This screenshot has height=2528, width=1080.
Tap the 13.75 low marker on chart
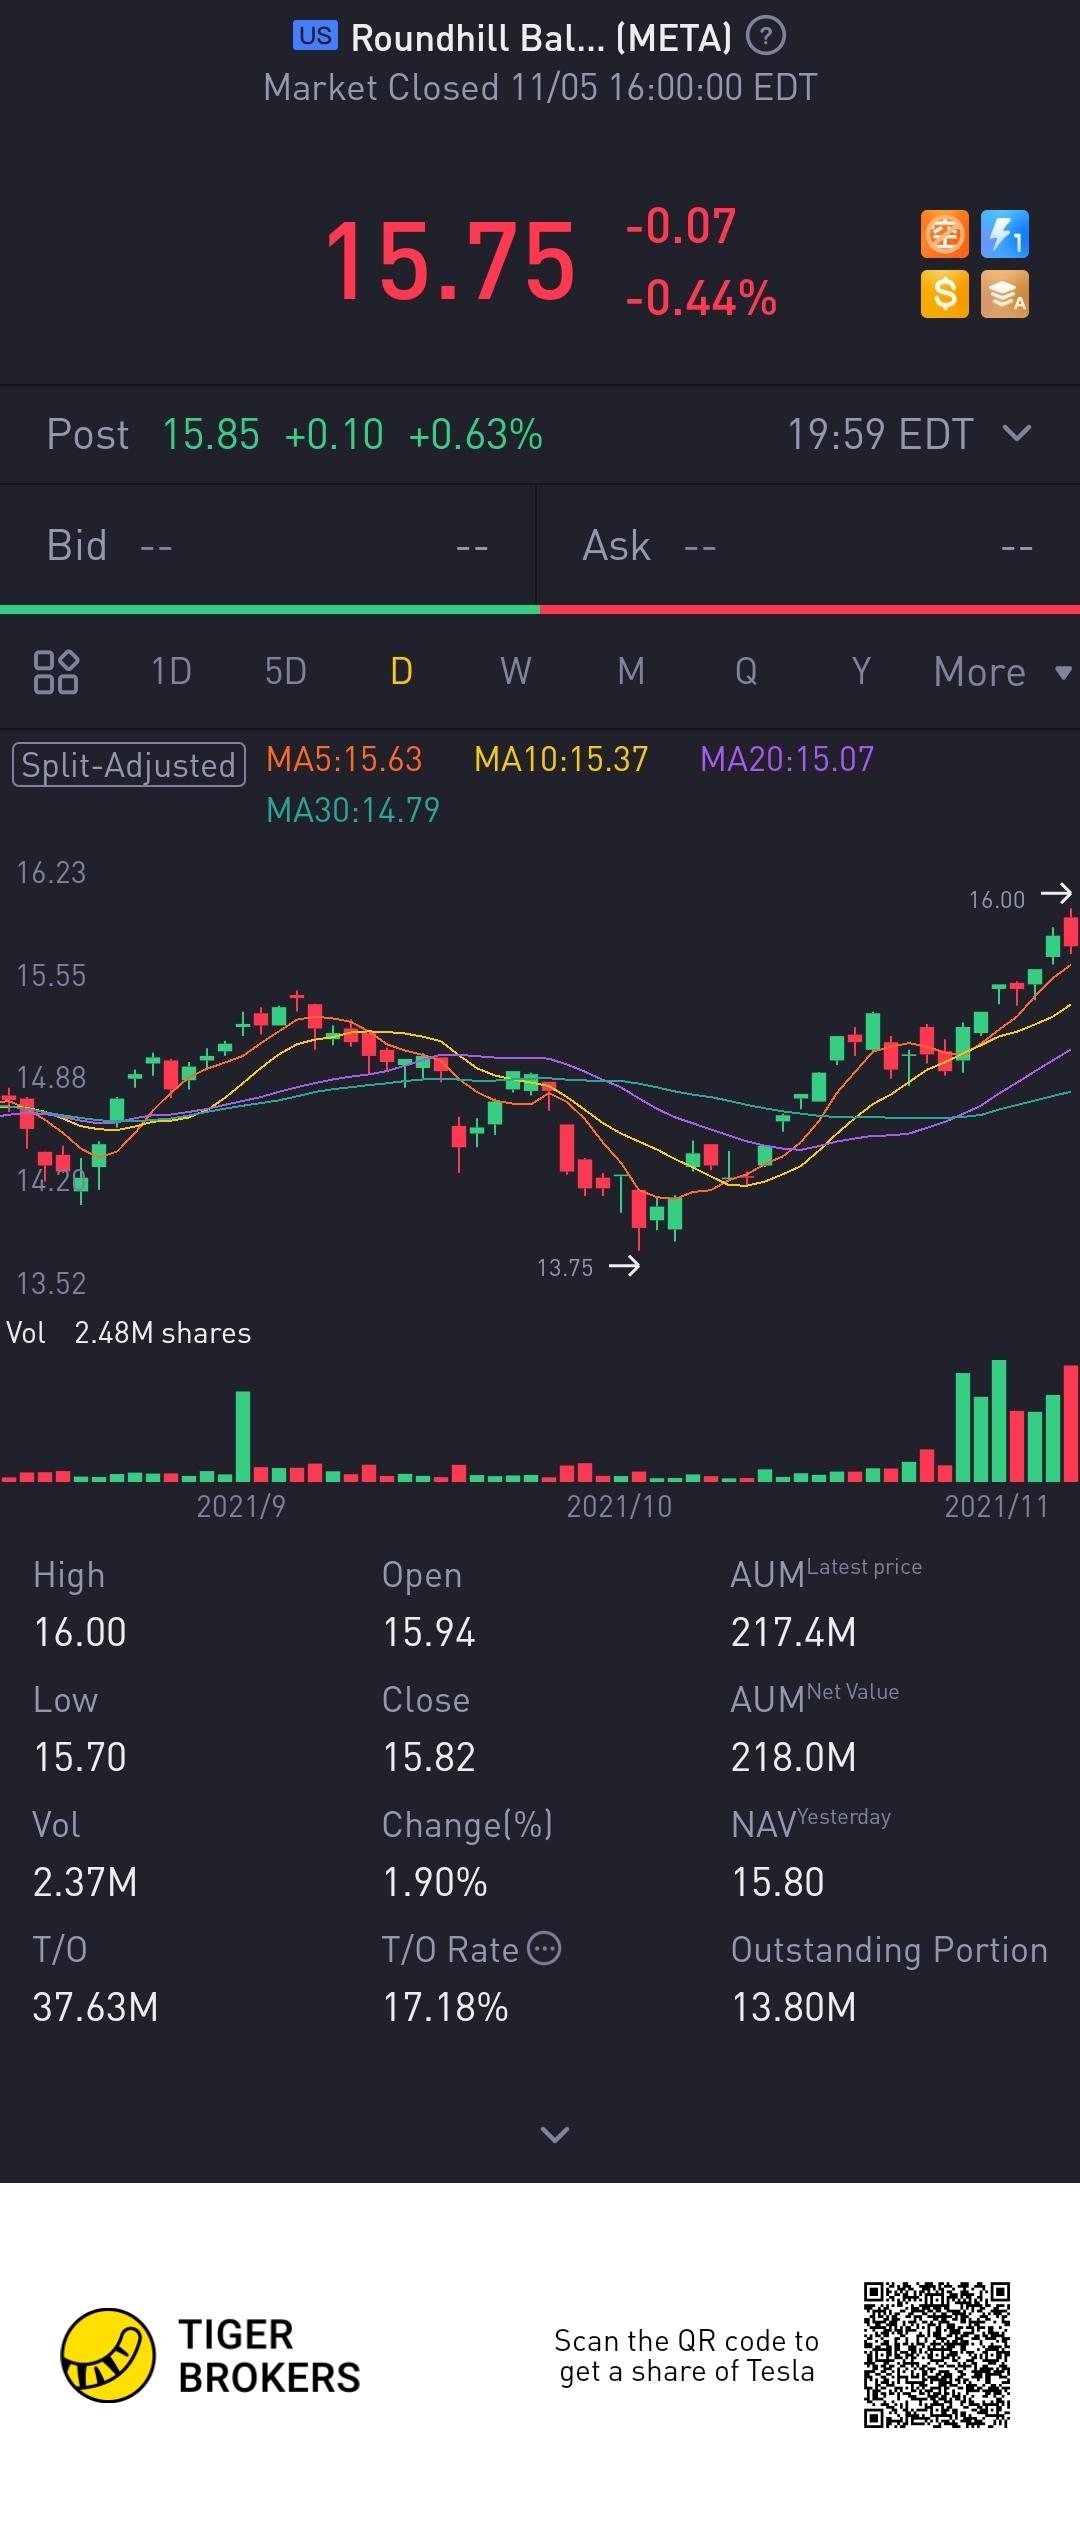pyautogui.click(x=589, y=1267)
